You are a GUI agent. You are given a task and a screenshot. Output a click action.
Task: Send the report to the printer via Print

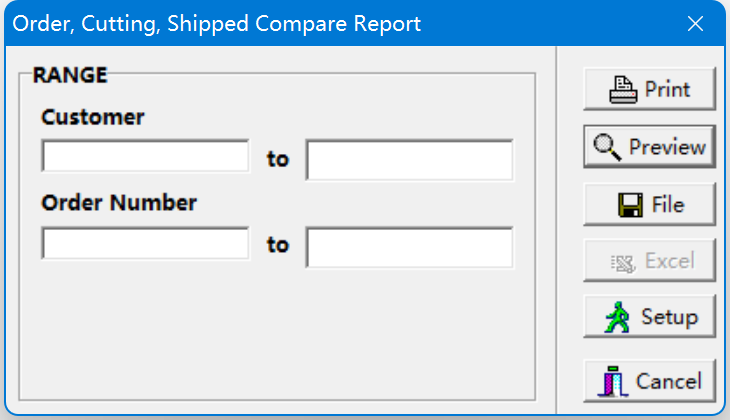click(x=649, y=89)
